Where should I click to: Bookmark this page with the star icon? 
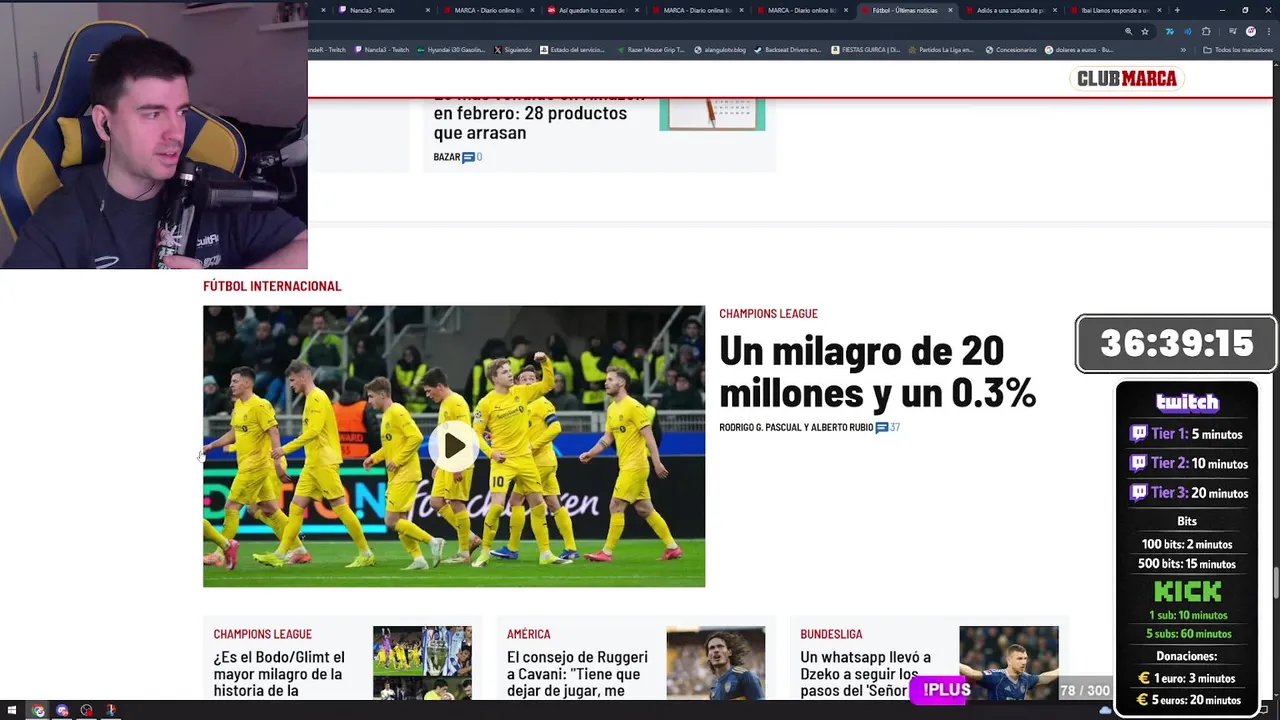(x=1145, y=31)
